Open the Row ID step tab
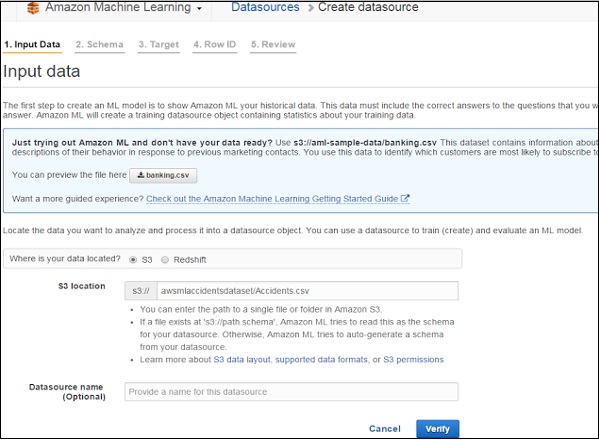The height and width of the screenshot is (440, 599). 214,45
